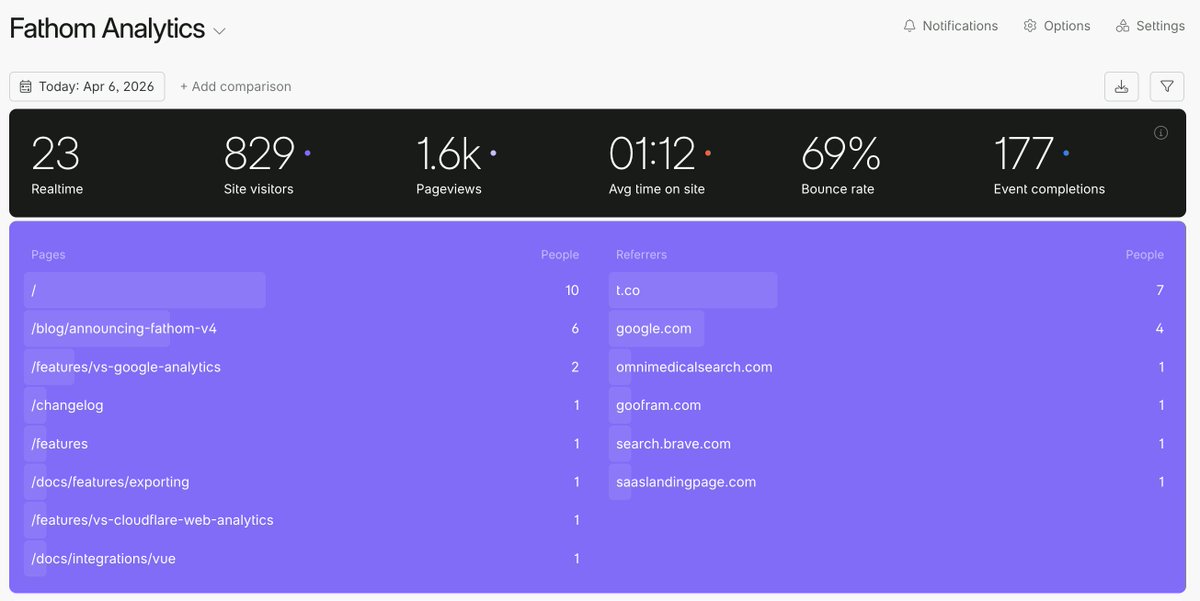1200x601 pixels.
Task: Open the Fathom Analytics site switcher chevron
Action: tap(220, 31)
